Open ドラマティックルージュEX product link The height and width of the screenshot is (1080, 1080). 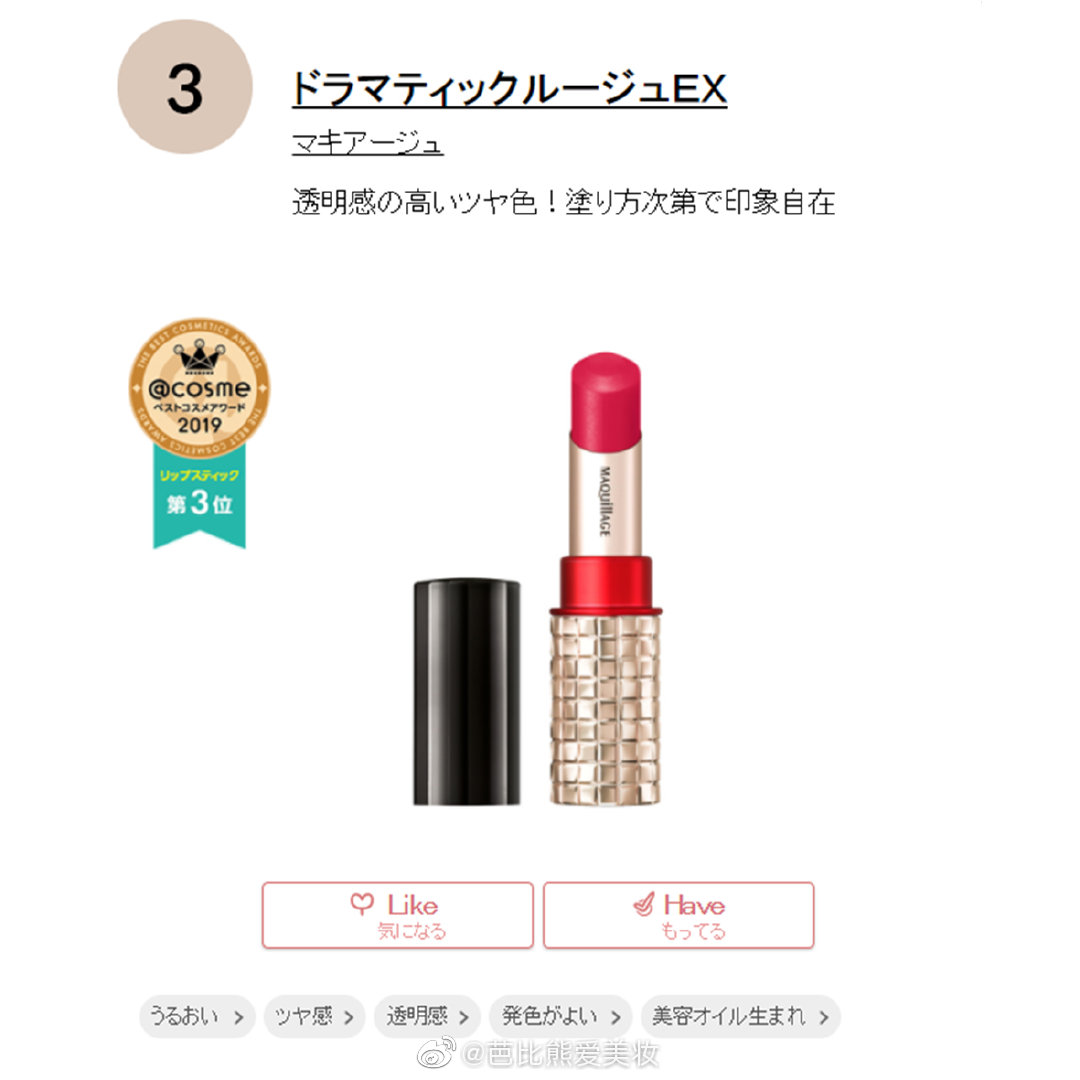click(509, 88)
